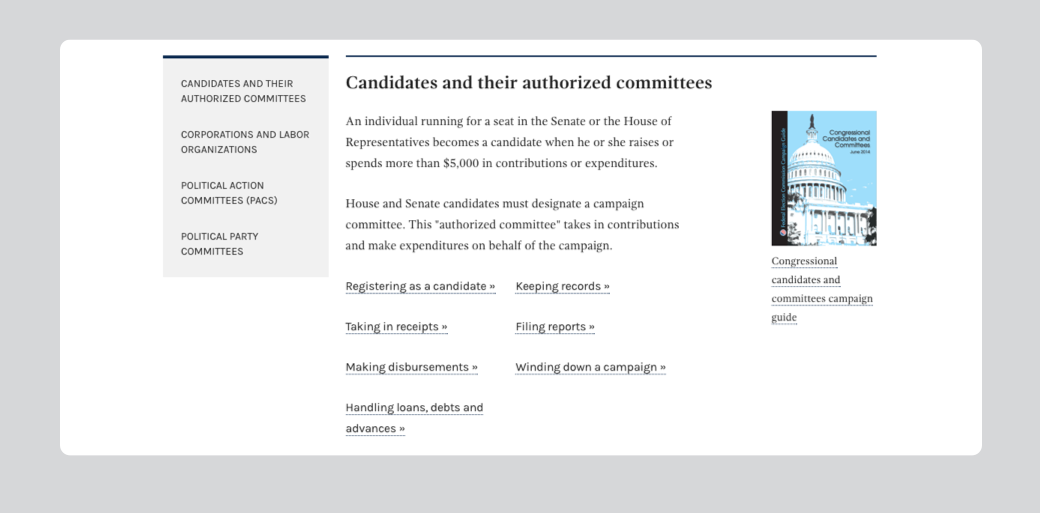Follow 'Winding down a campaign' link

pos(590,367)
